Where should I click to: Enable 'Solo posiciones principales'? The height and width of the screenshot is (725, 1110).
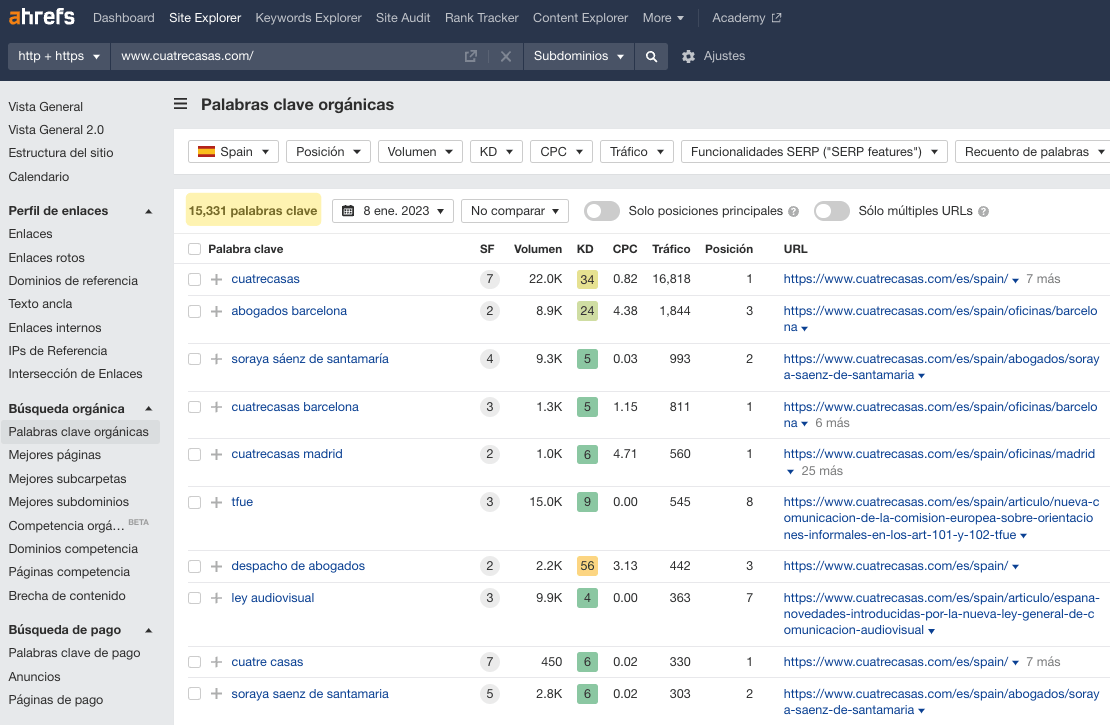click(x=602, y=211)
